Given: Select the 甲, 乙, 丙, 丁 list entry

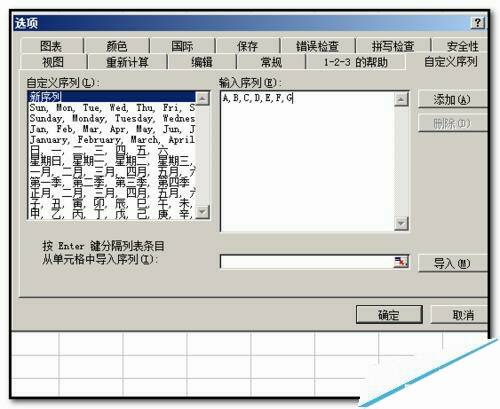Looking at the screenshot, I should (x=112, y=214).
